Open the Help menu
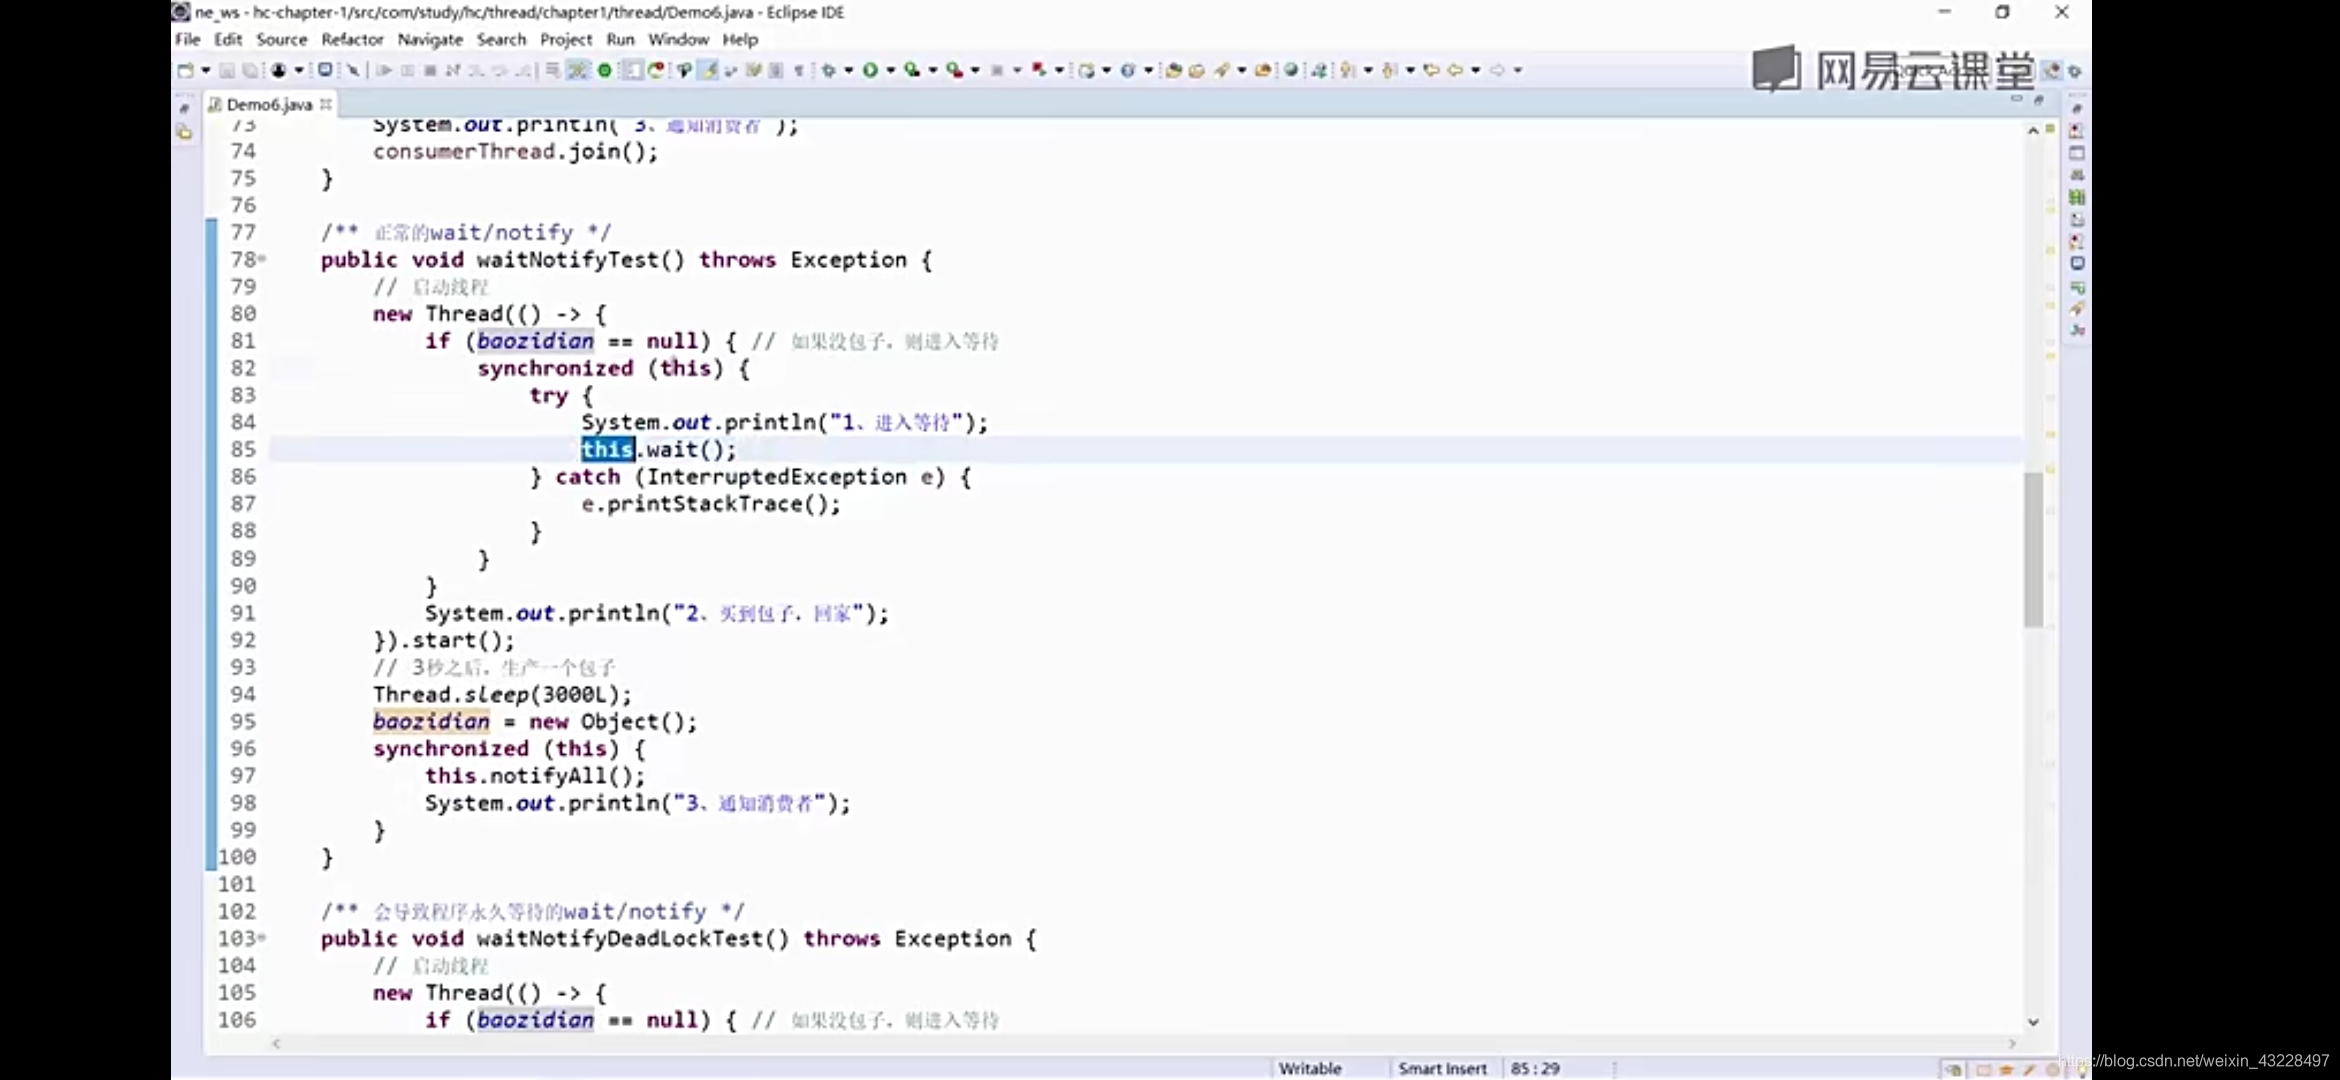Screen dimensions: 2340x1080 tap(740, 39)
